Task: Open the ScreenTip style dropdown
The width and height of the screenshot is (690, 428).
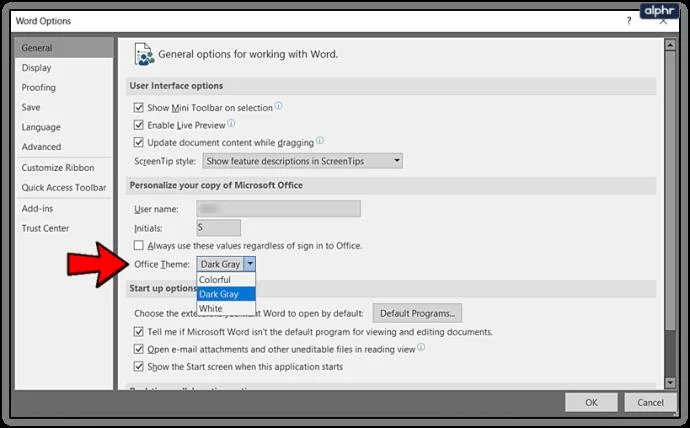Action: (x=303, y=161)
